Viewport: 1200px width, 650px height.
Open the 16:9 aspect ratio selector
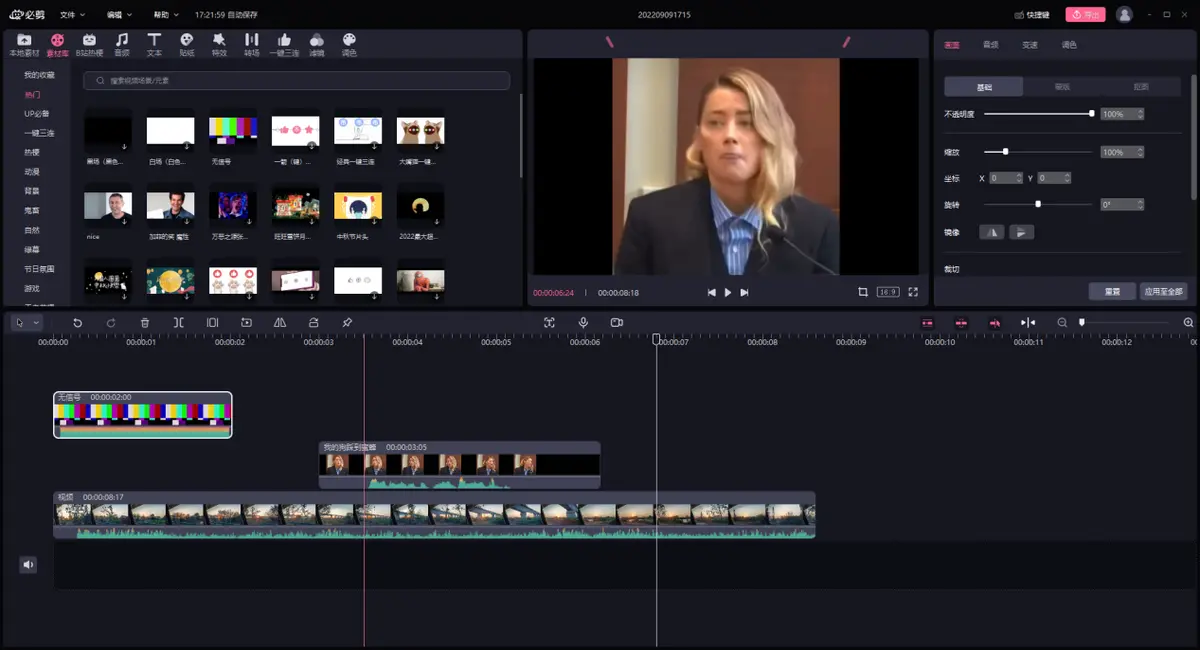[887, 292]
